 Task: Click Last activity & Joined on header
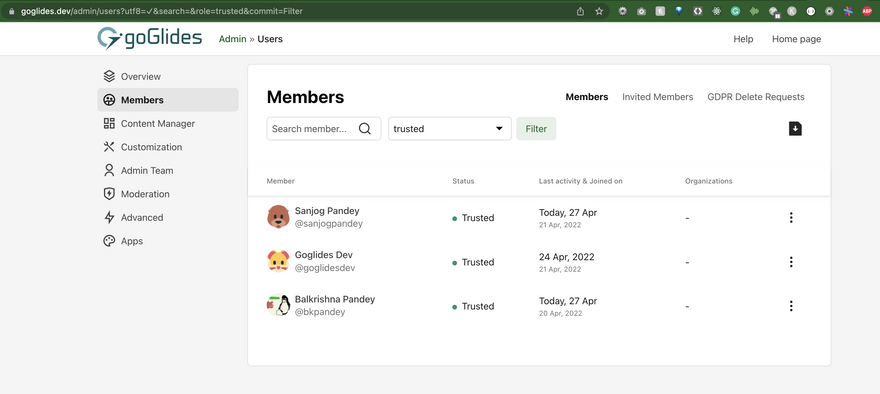coord(580,181)
